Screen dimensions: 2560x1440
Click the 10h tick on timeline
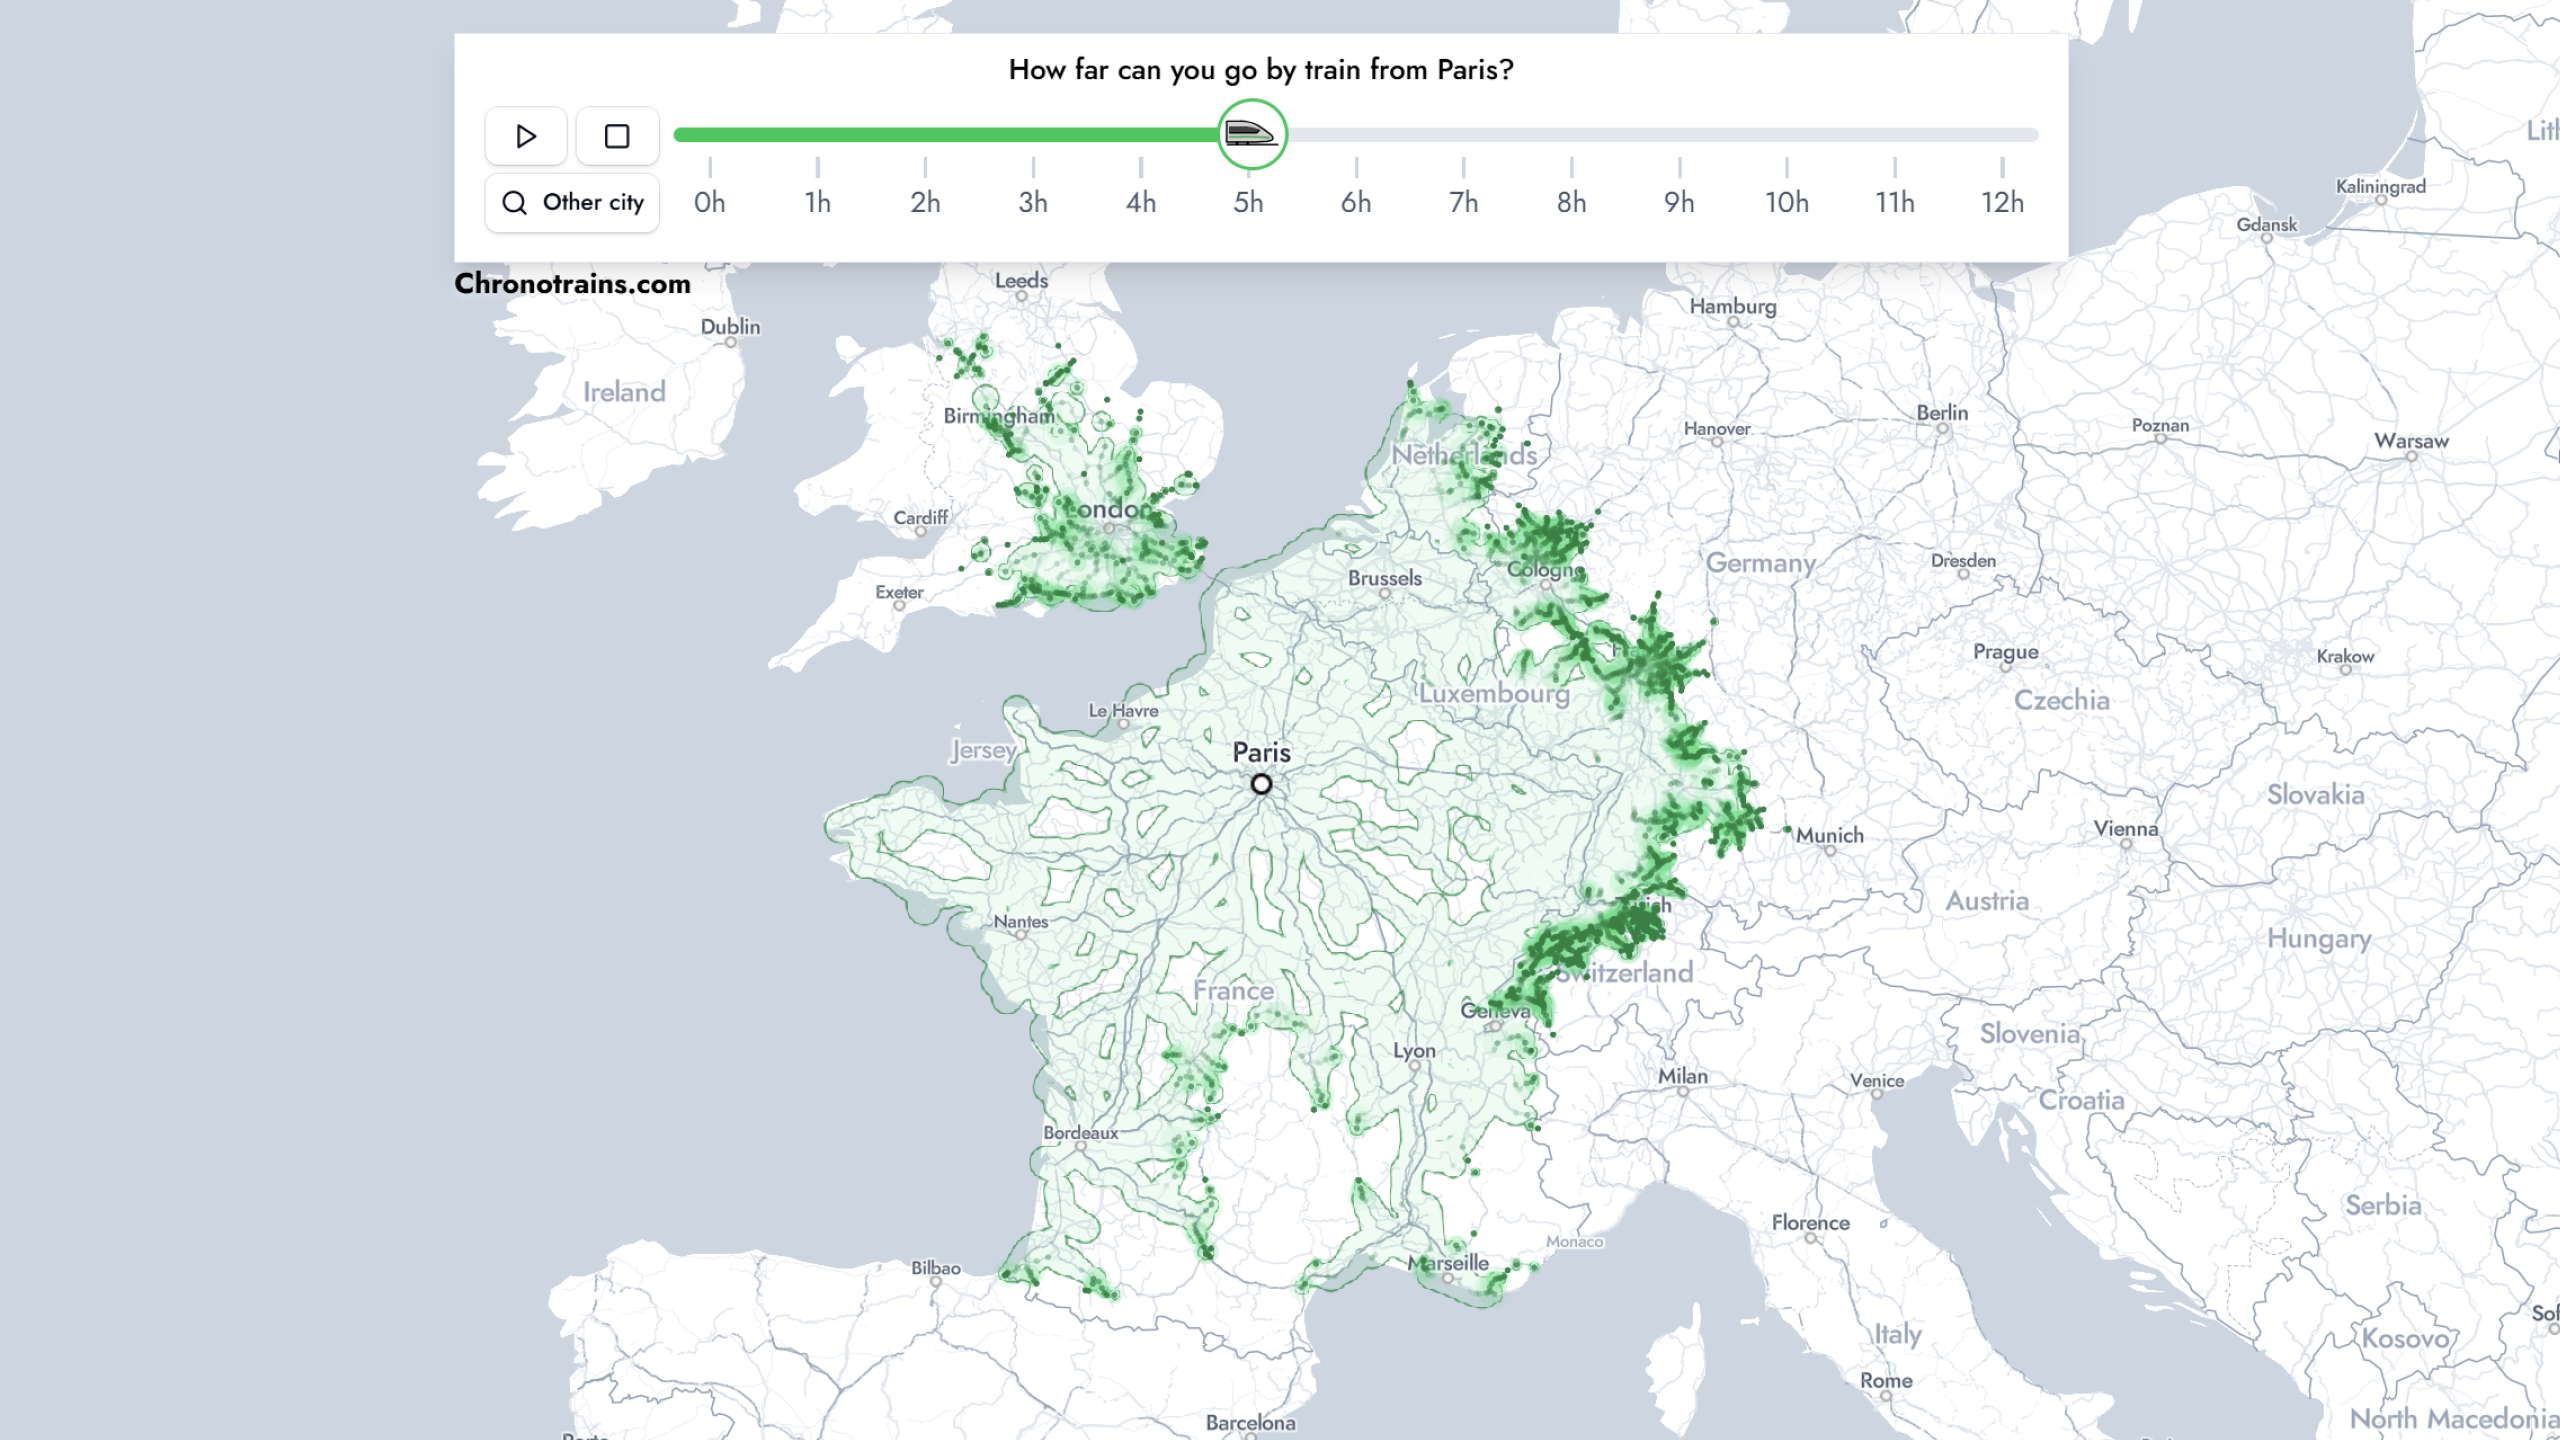1787,168
